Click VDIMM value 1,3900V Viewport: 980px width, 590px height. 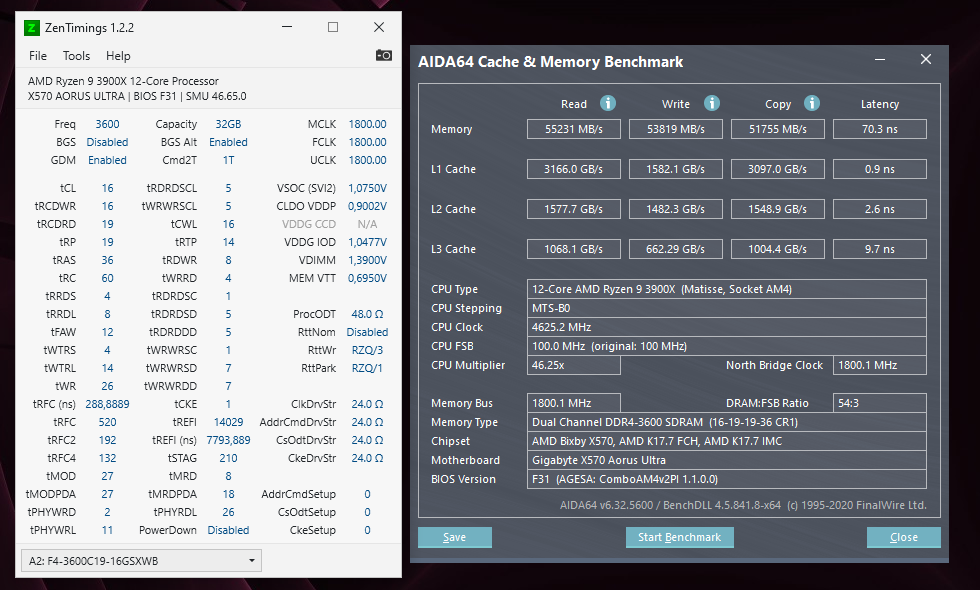point(368,260)
